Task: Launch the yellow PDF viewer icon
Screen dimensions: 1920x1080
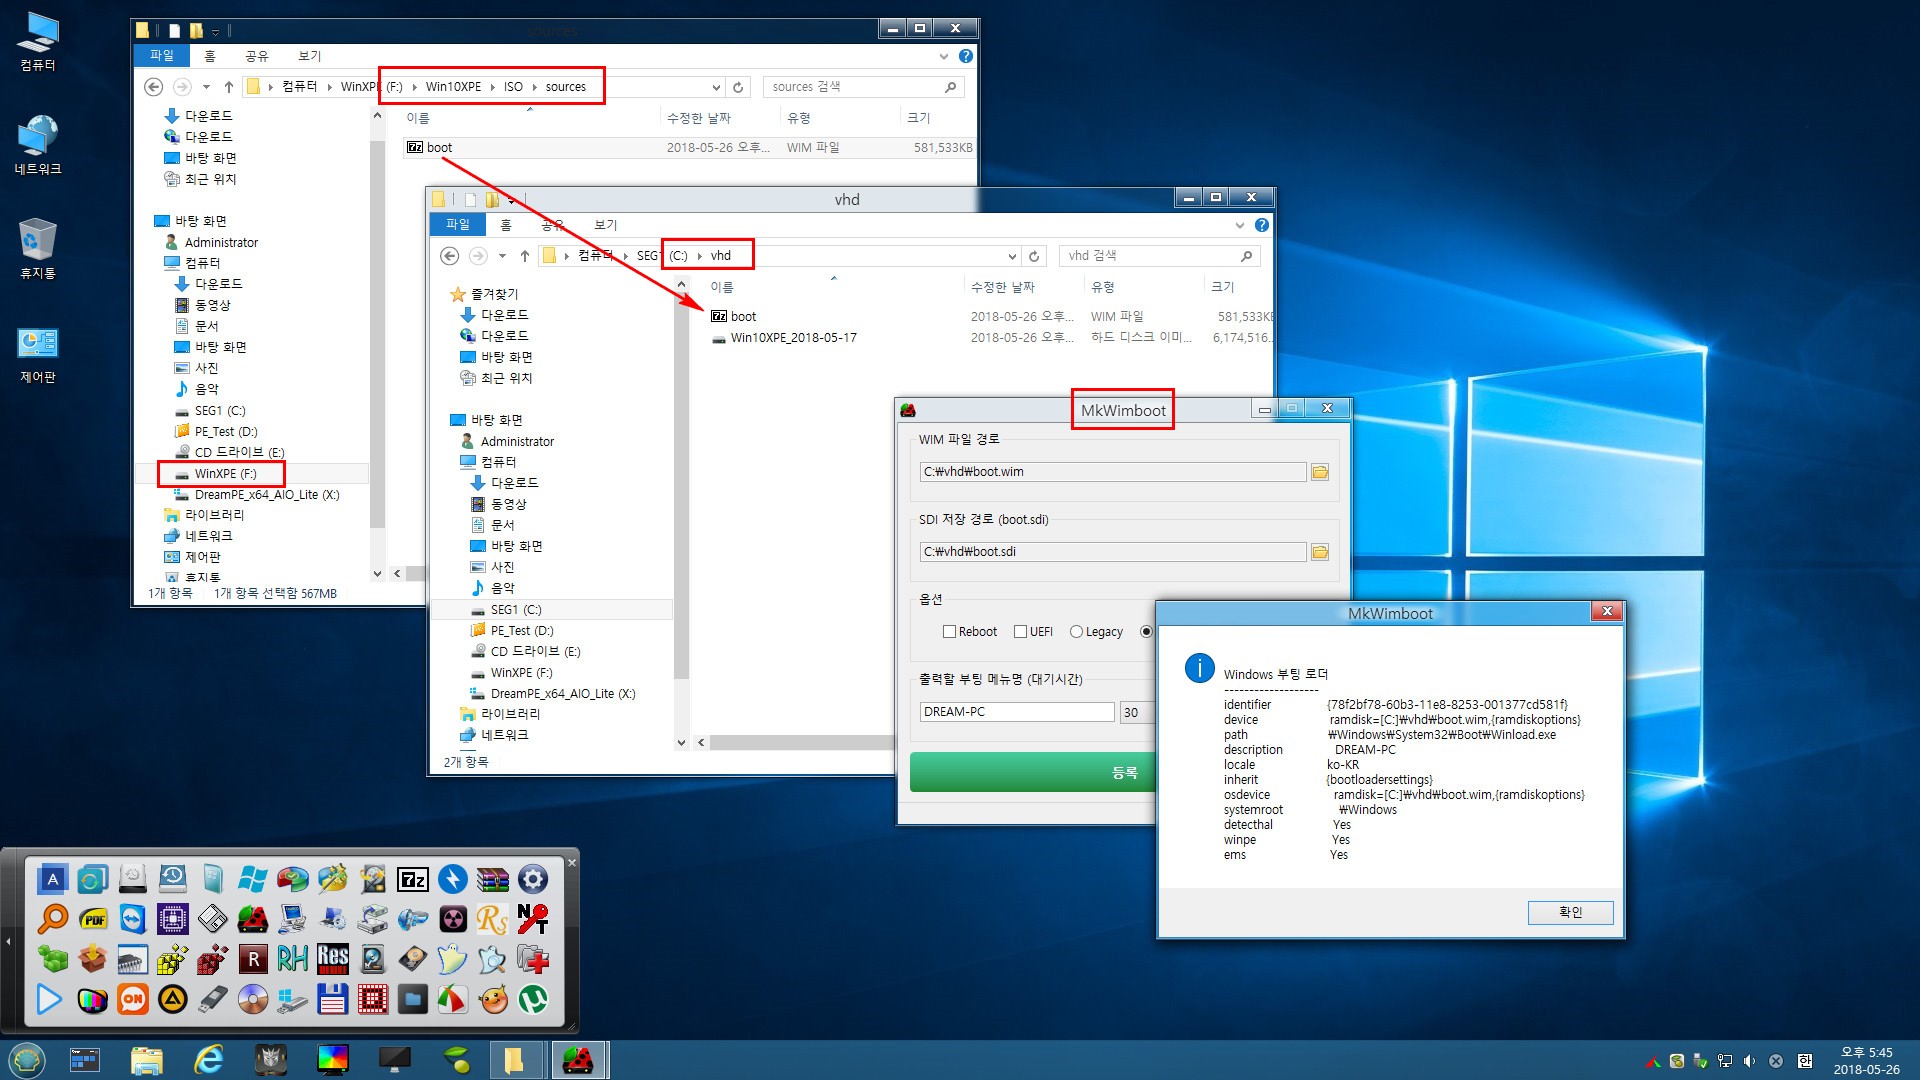Action: click(x=93, y=919)
